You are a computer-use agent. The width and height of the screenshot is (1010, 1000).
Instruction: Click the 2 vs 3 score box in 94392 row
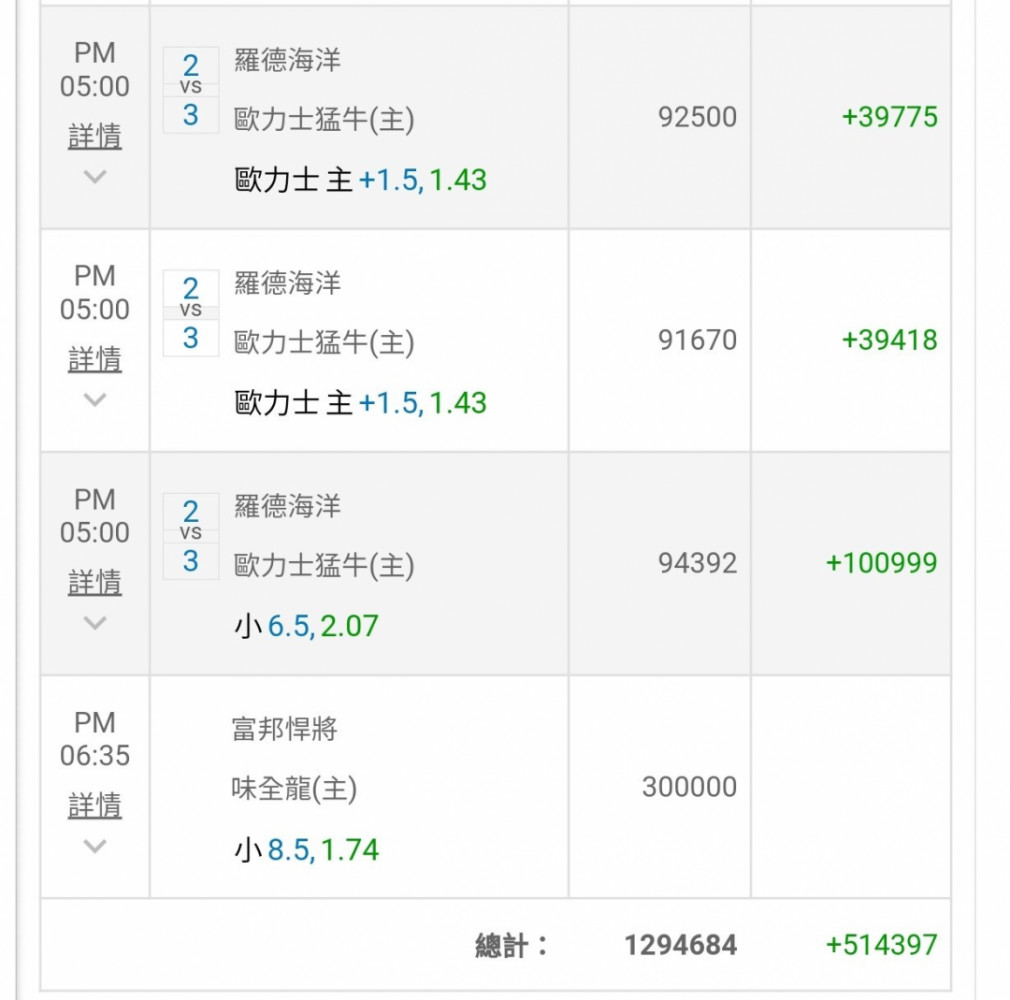click(x=191, y=536)
